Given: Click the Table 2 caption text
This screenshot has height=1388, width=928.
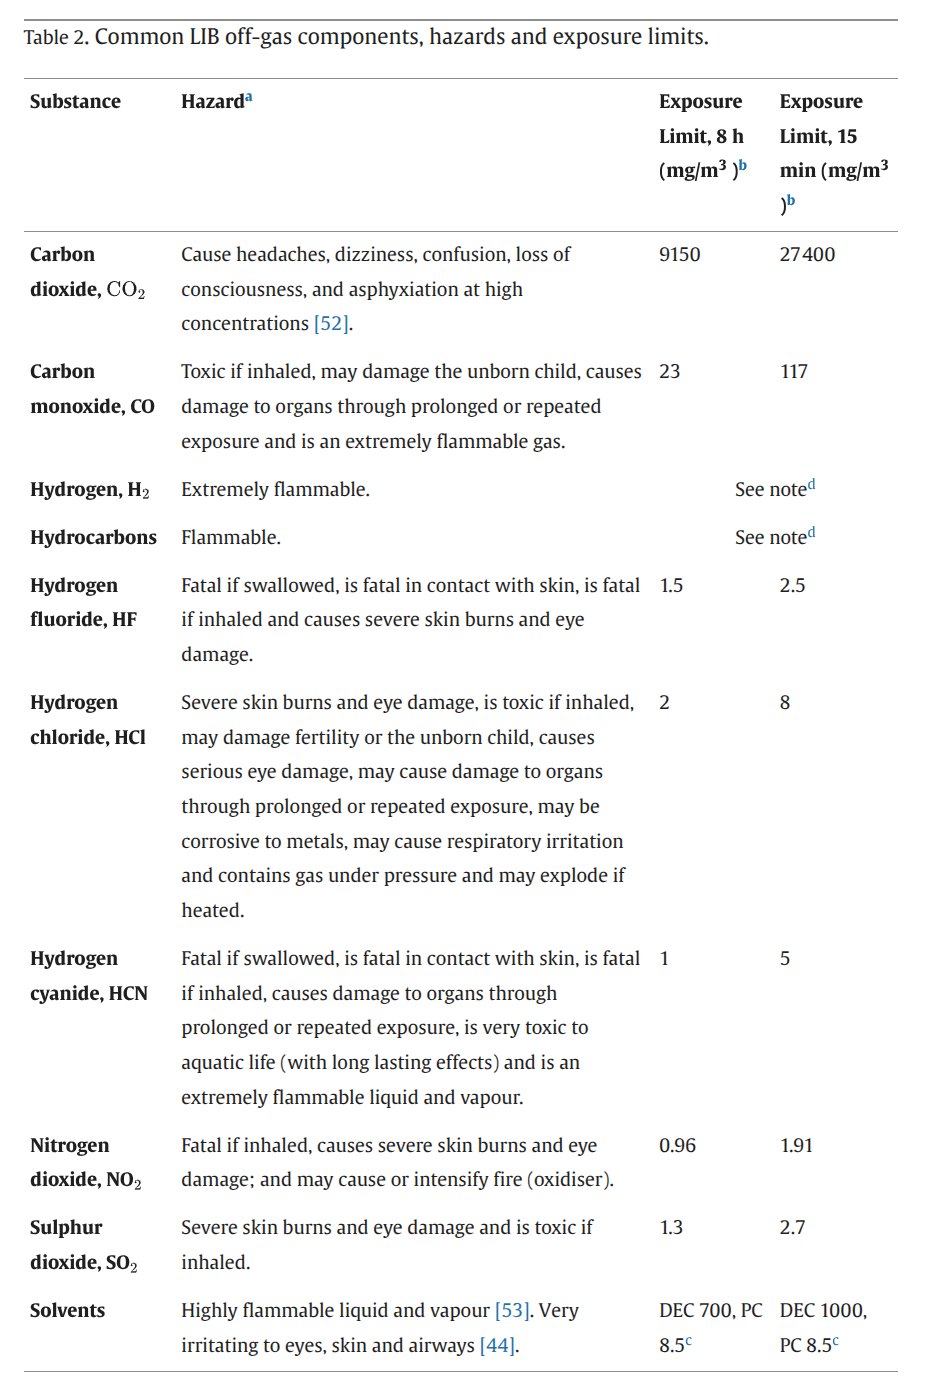Looking at the screenshot, I should tap(366, 37).
